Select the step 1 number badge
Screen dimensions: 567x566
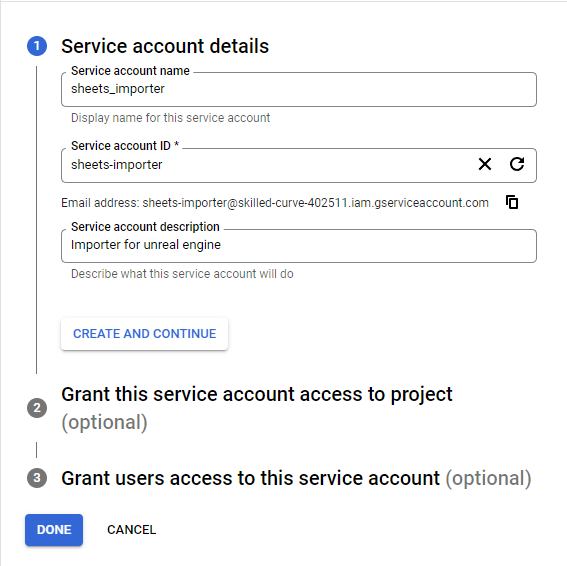coord(37,46)
